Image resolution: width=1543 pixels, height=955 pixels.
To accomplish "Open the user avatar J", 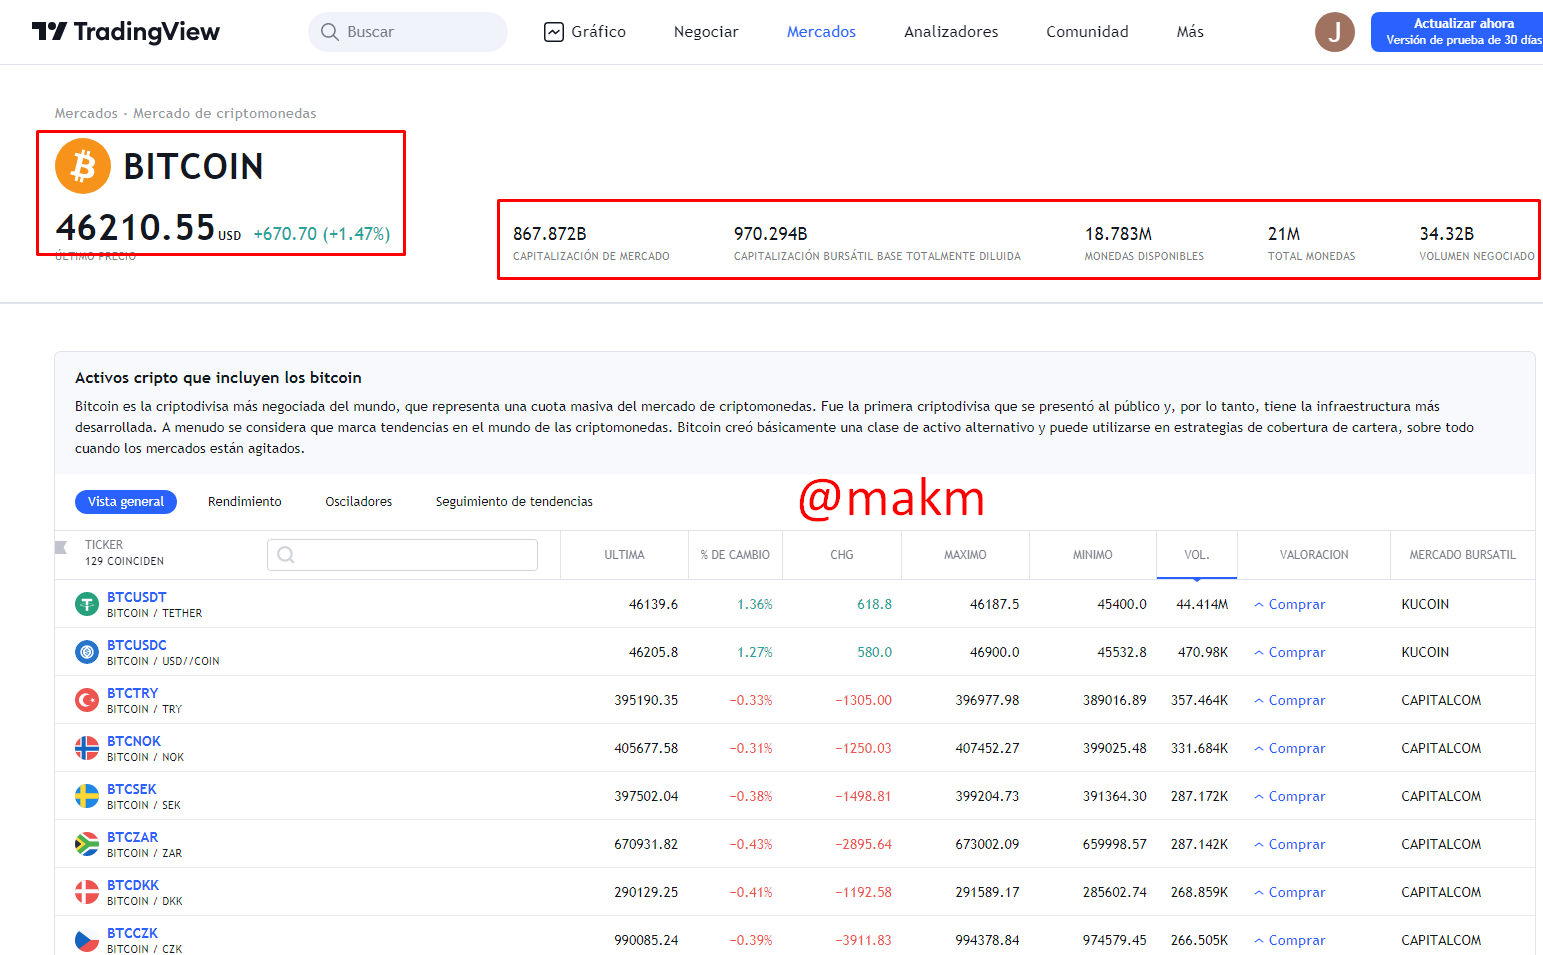I will click(1334, 32).
